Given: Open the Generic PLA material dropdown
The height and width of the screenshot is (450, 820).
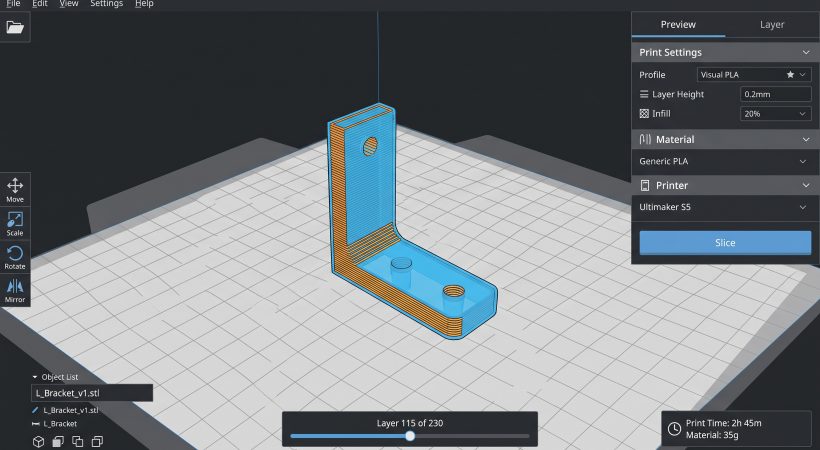Looking at the screenshot, I should [x=725, y=161].
